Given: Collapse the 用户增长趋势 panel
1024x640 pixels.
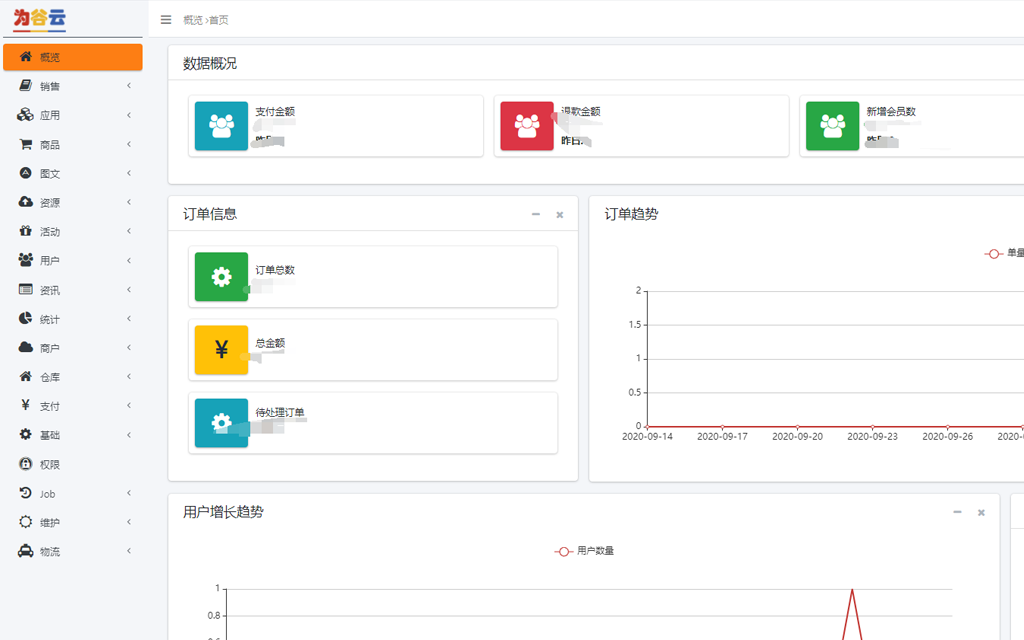Looking at the screenshot, I should tap(957, 512).
